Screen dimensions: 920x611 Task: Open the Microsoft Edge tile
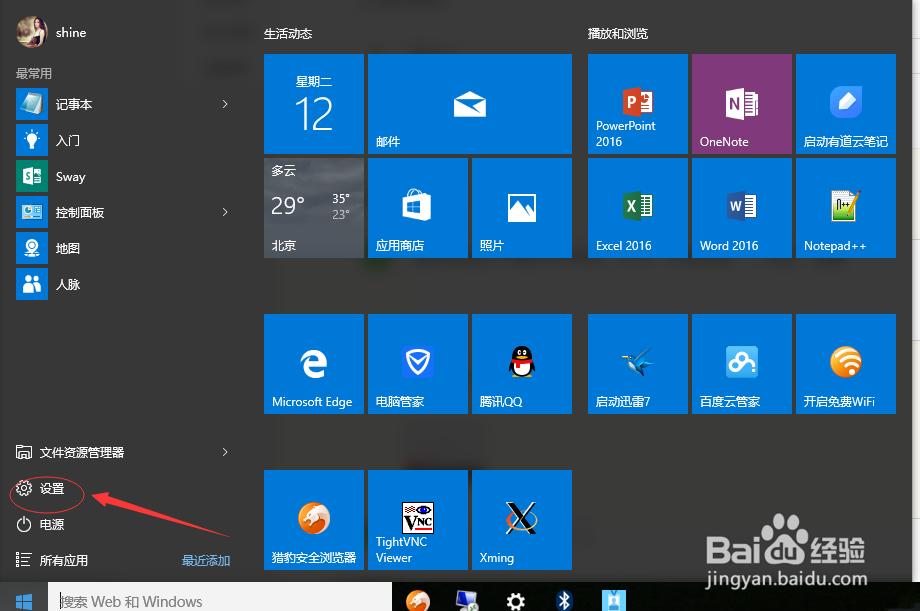(x=314, y=364)
